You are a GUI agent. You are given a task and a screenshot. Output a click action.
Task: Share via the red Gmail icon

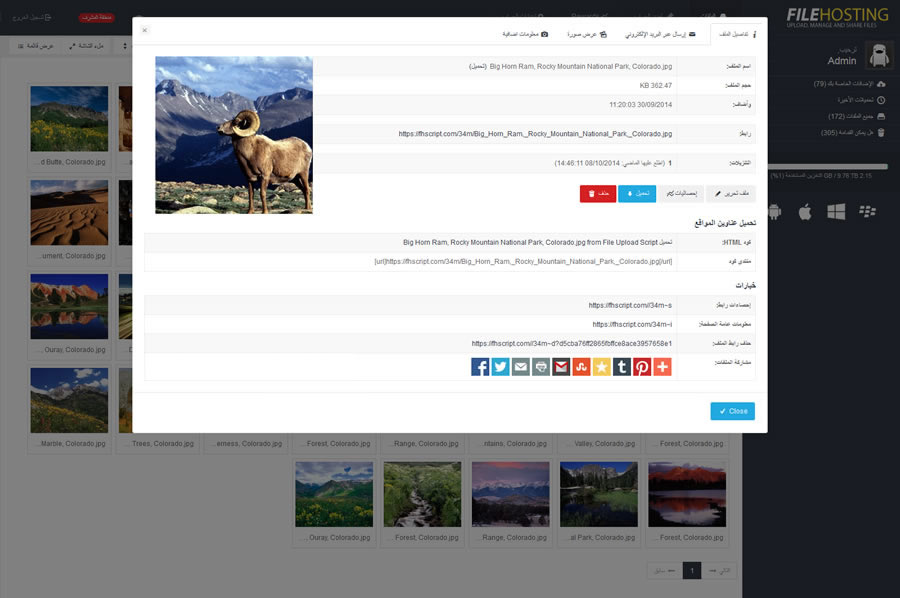pos(561,367)
